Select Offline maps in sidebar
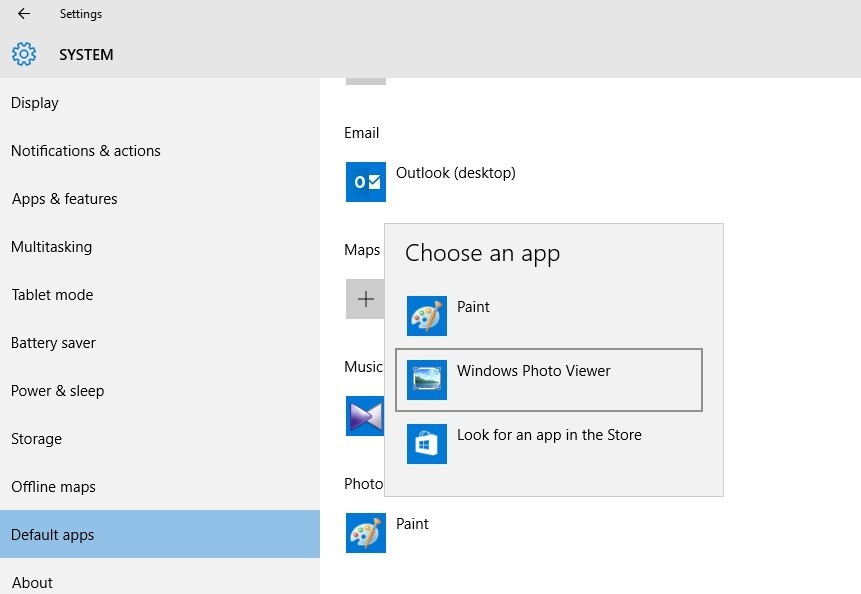Screen dimensions: 861x594 (54, 487)
